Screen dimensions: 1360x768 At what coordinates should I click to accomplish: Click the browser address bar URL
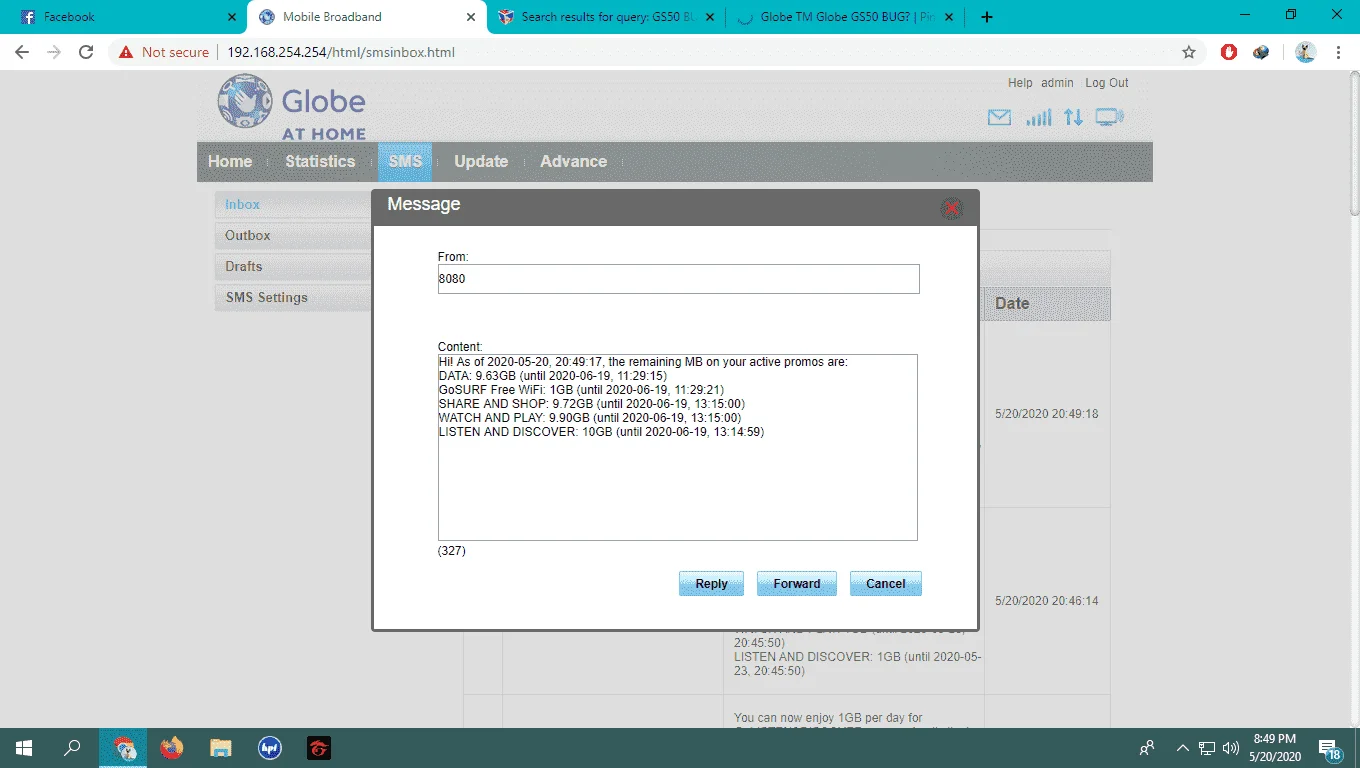coord(341,52)
